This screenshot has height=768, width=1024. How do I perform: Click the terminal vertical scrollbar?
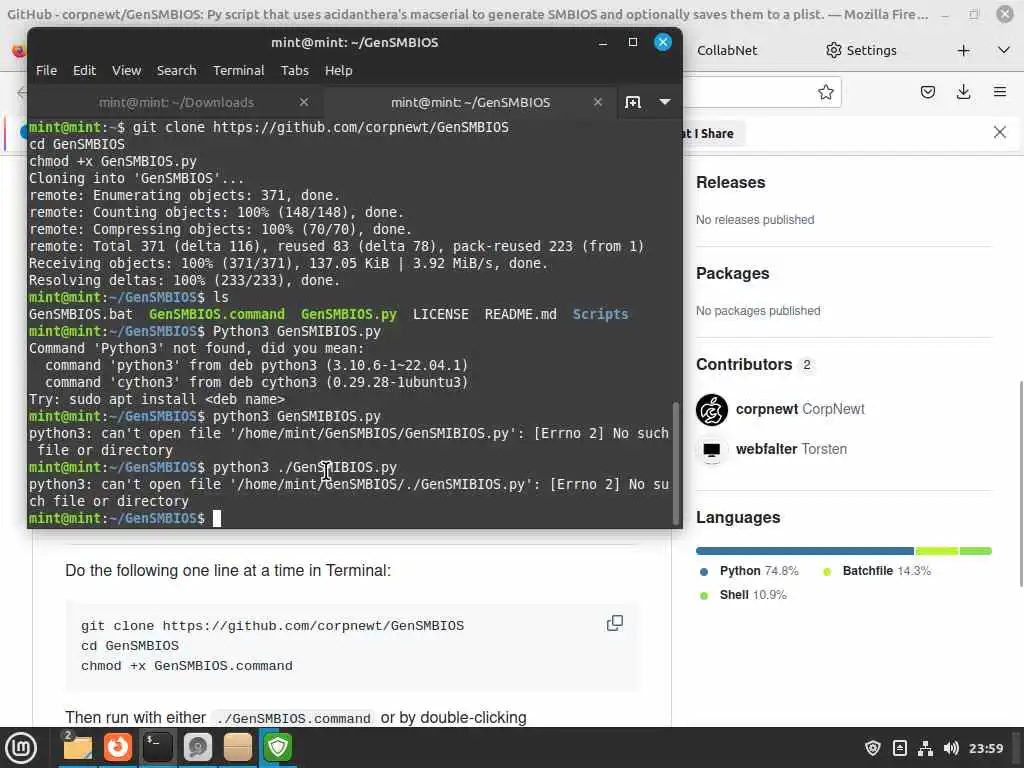pyautogui.click(x=676, y=461)
